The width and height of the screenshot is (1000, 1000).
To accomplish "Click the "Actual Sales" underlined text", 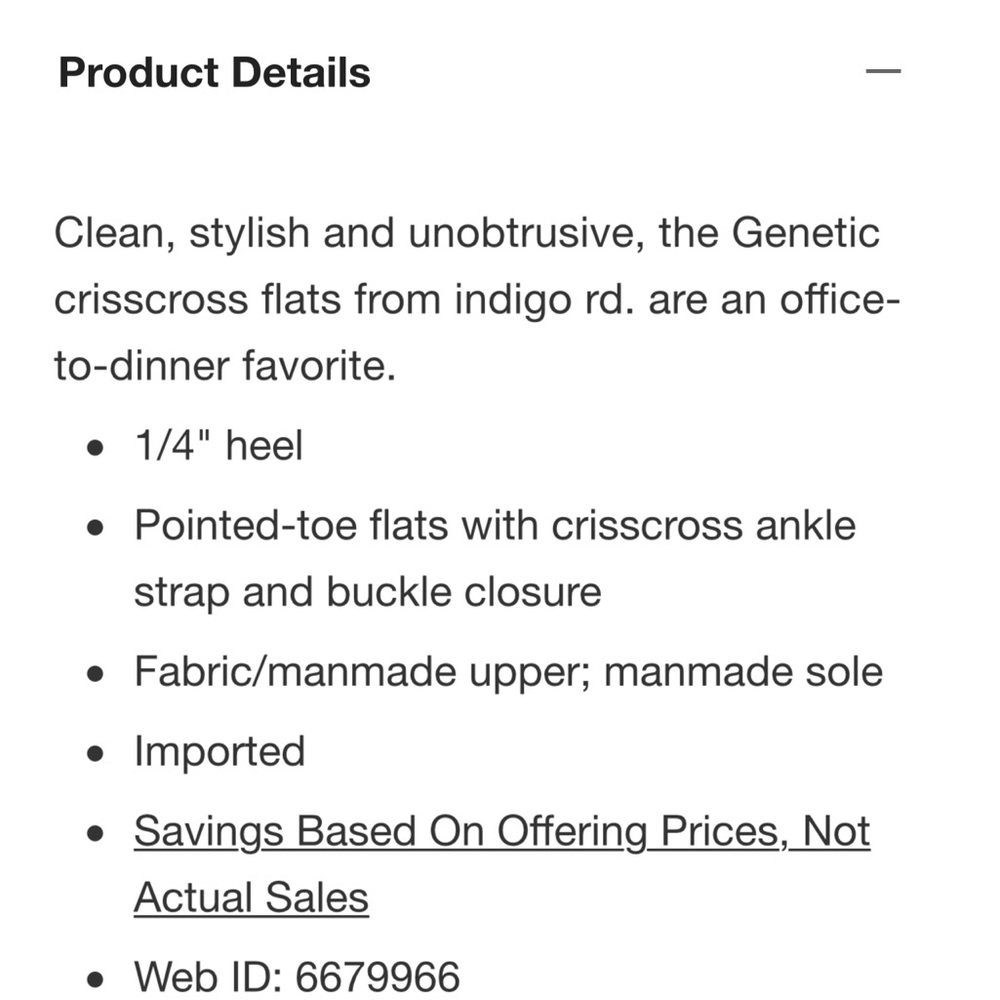I will [251, 897].
